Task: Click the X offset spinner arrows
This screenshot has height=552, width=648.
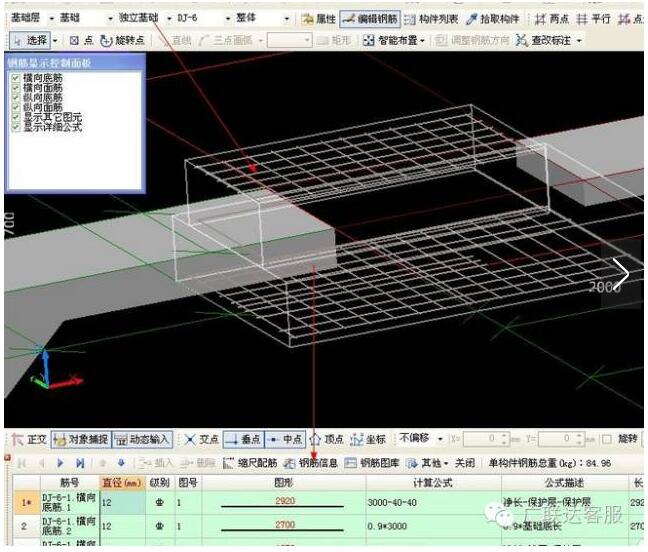Action: 504,439
